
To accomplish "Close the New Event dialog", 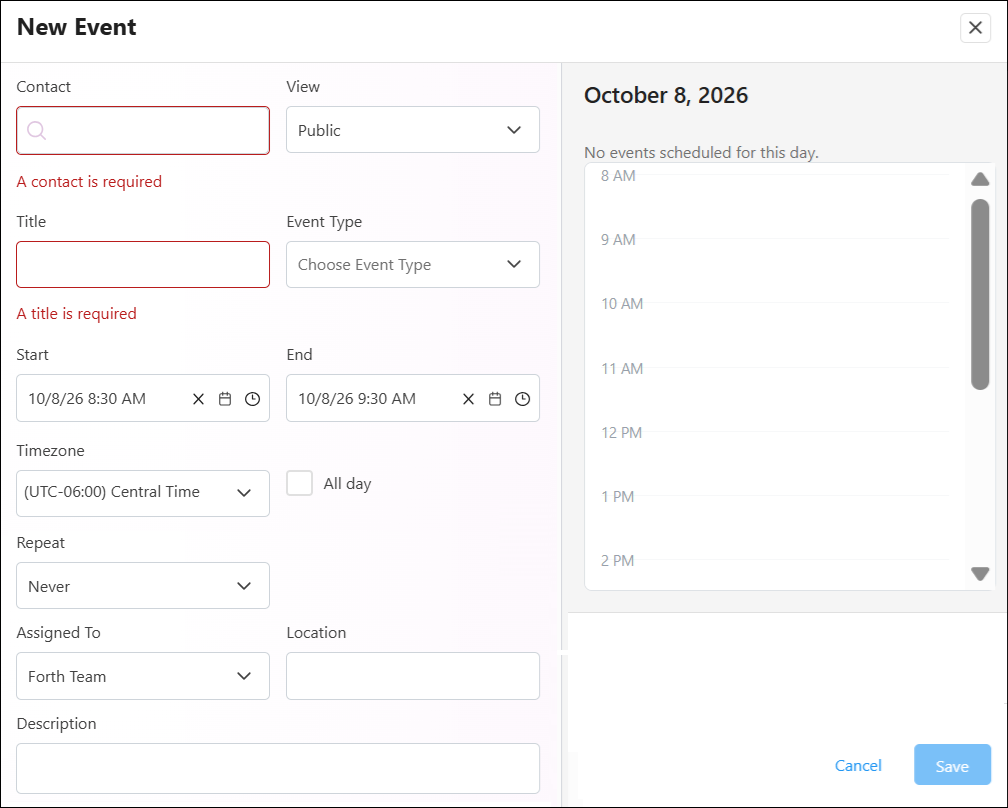I will 975,28.
